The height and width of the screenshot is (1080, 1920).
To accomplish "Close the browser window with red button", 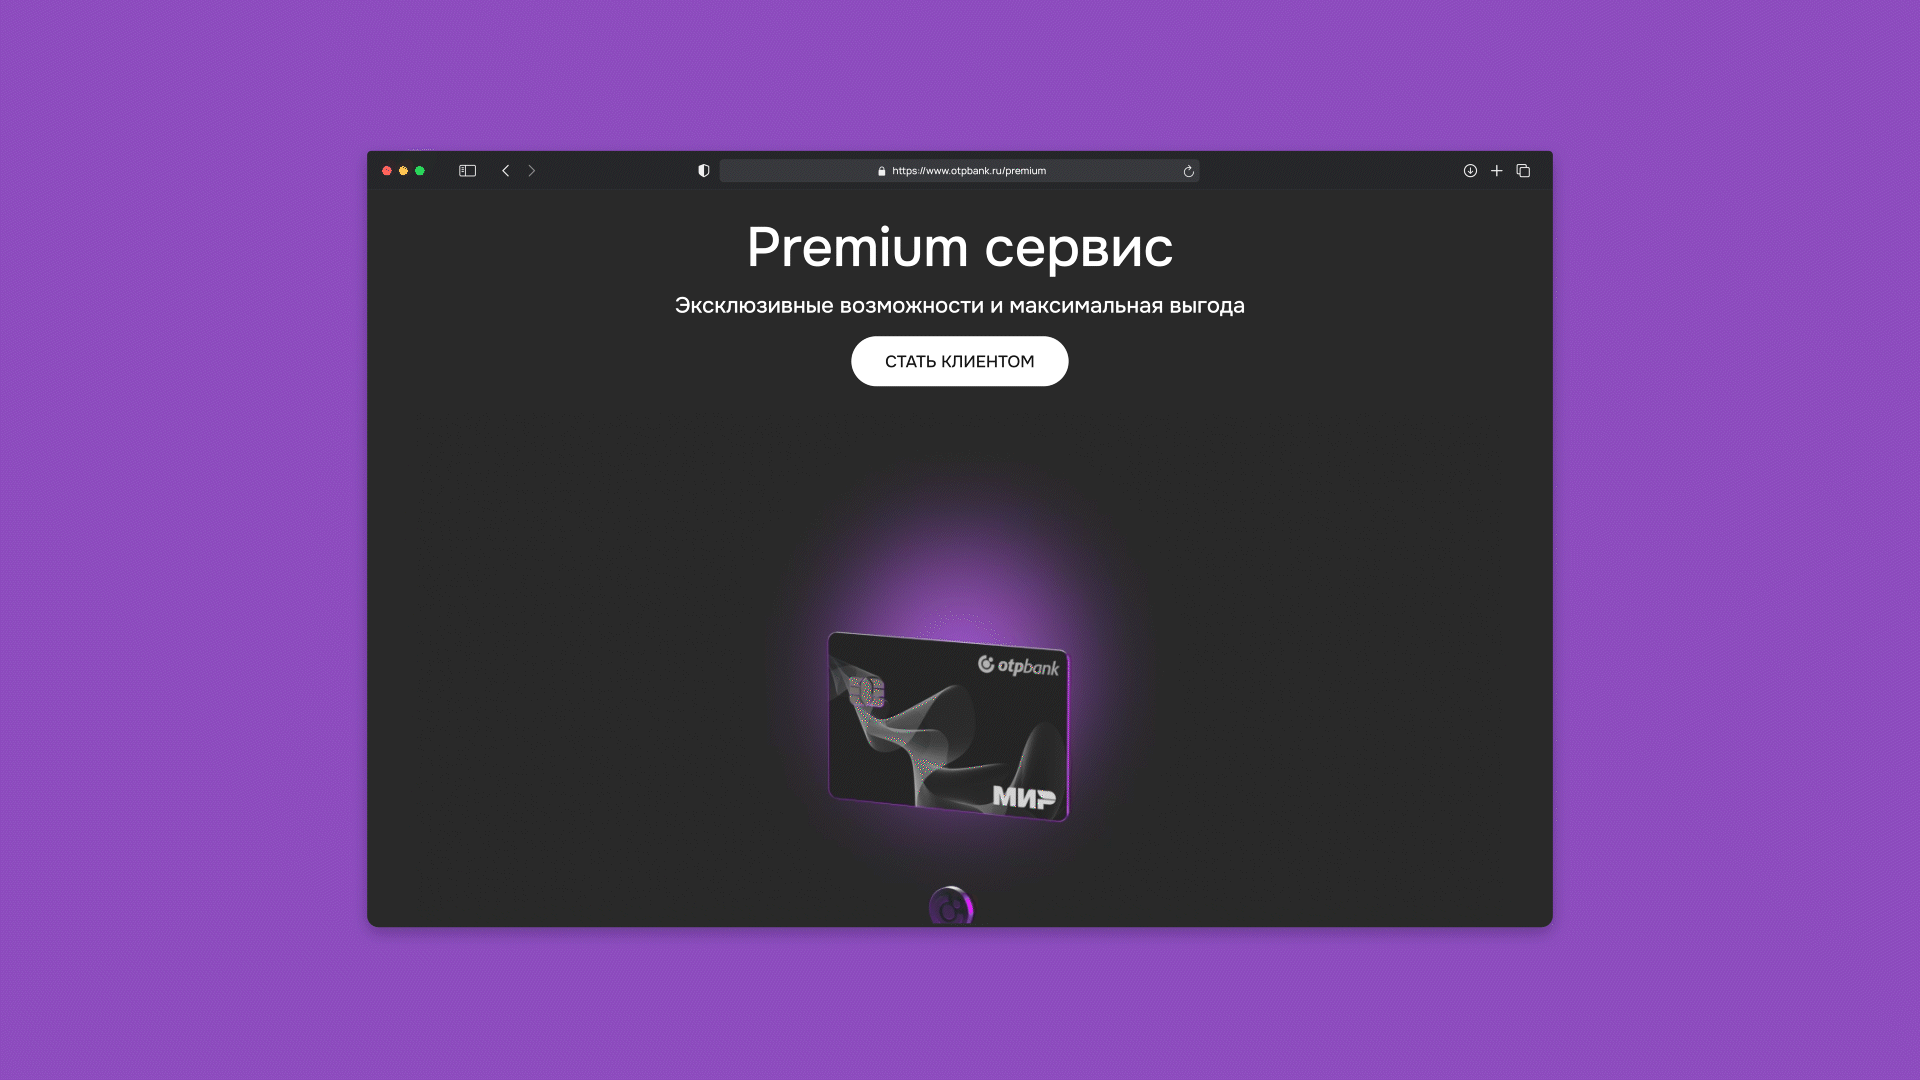I will point(387,171).
